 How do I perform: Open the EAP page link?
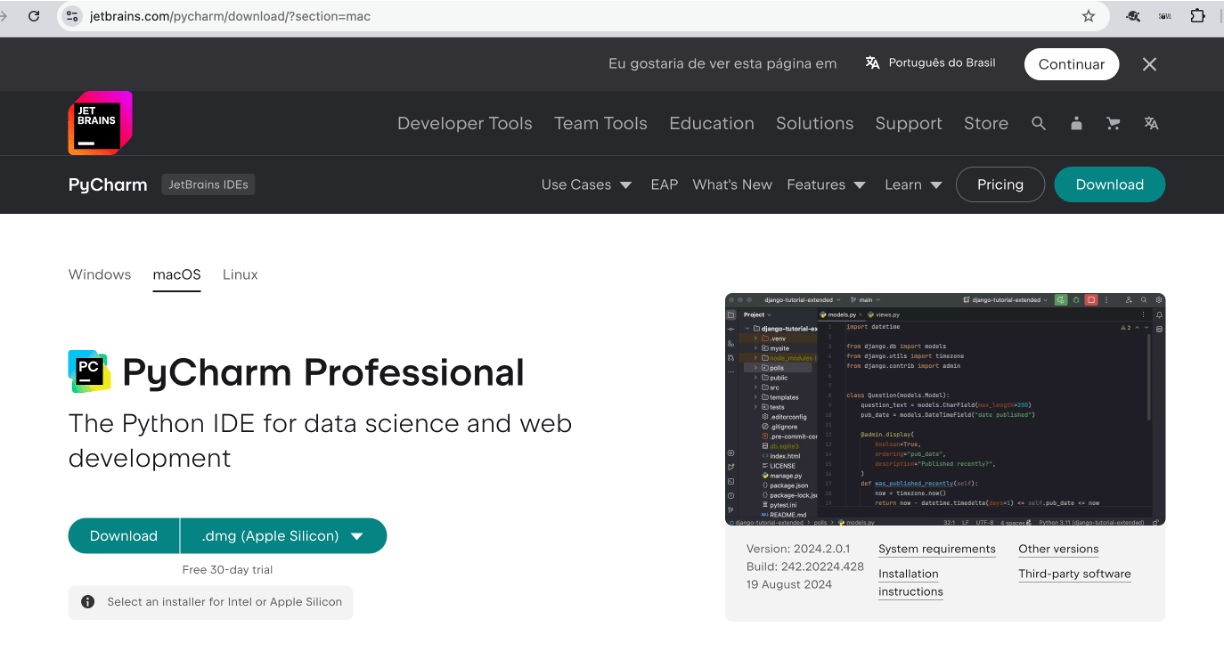(x=664, y=185)
